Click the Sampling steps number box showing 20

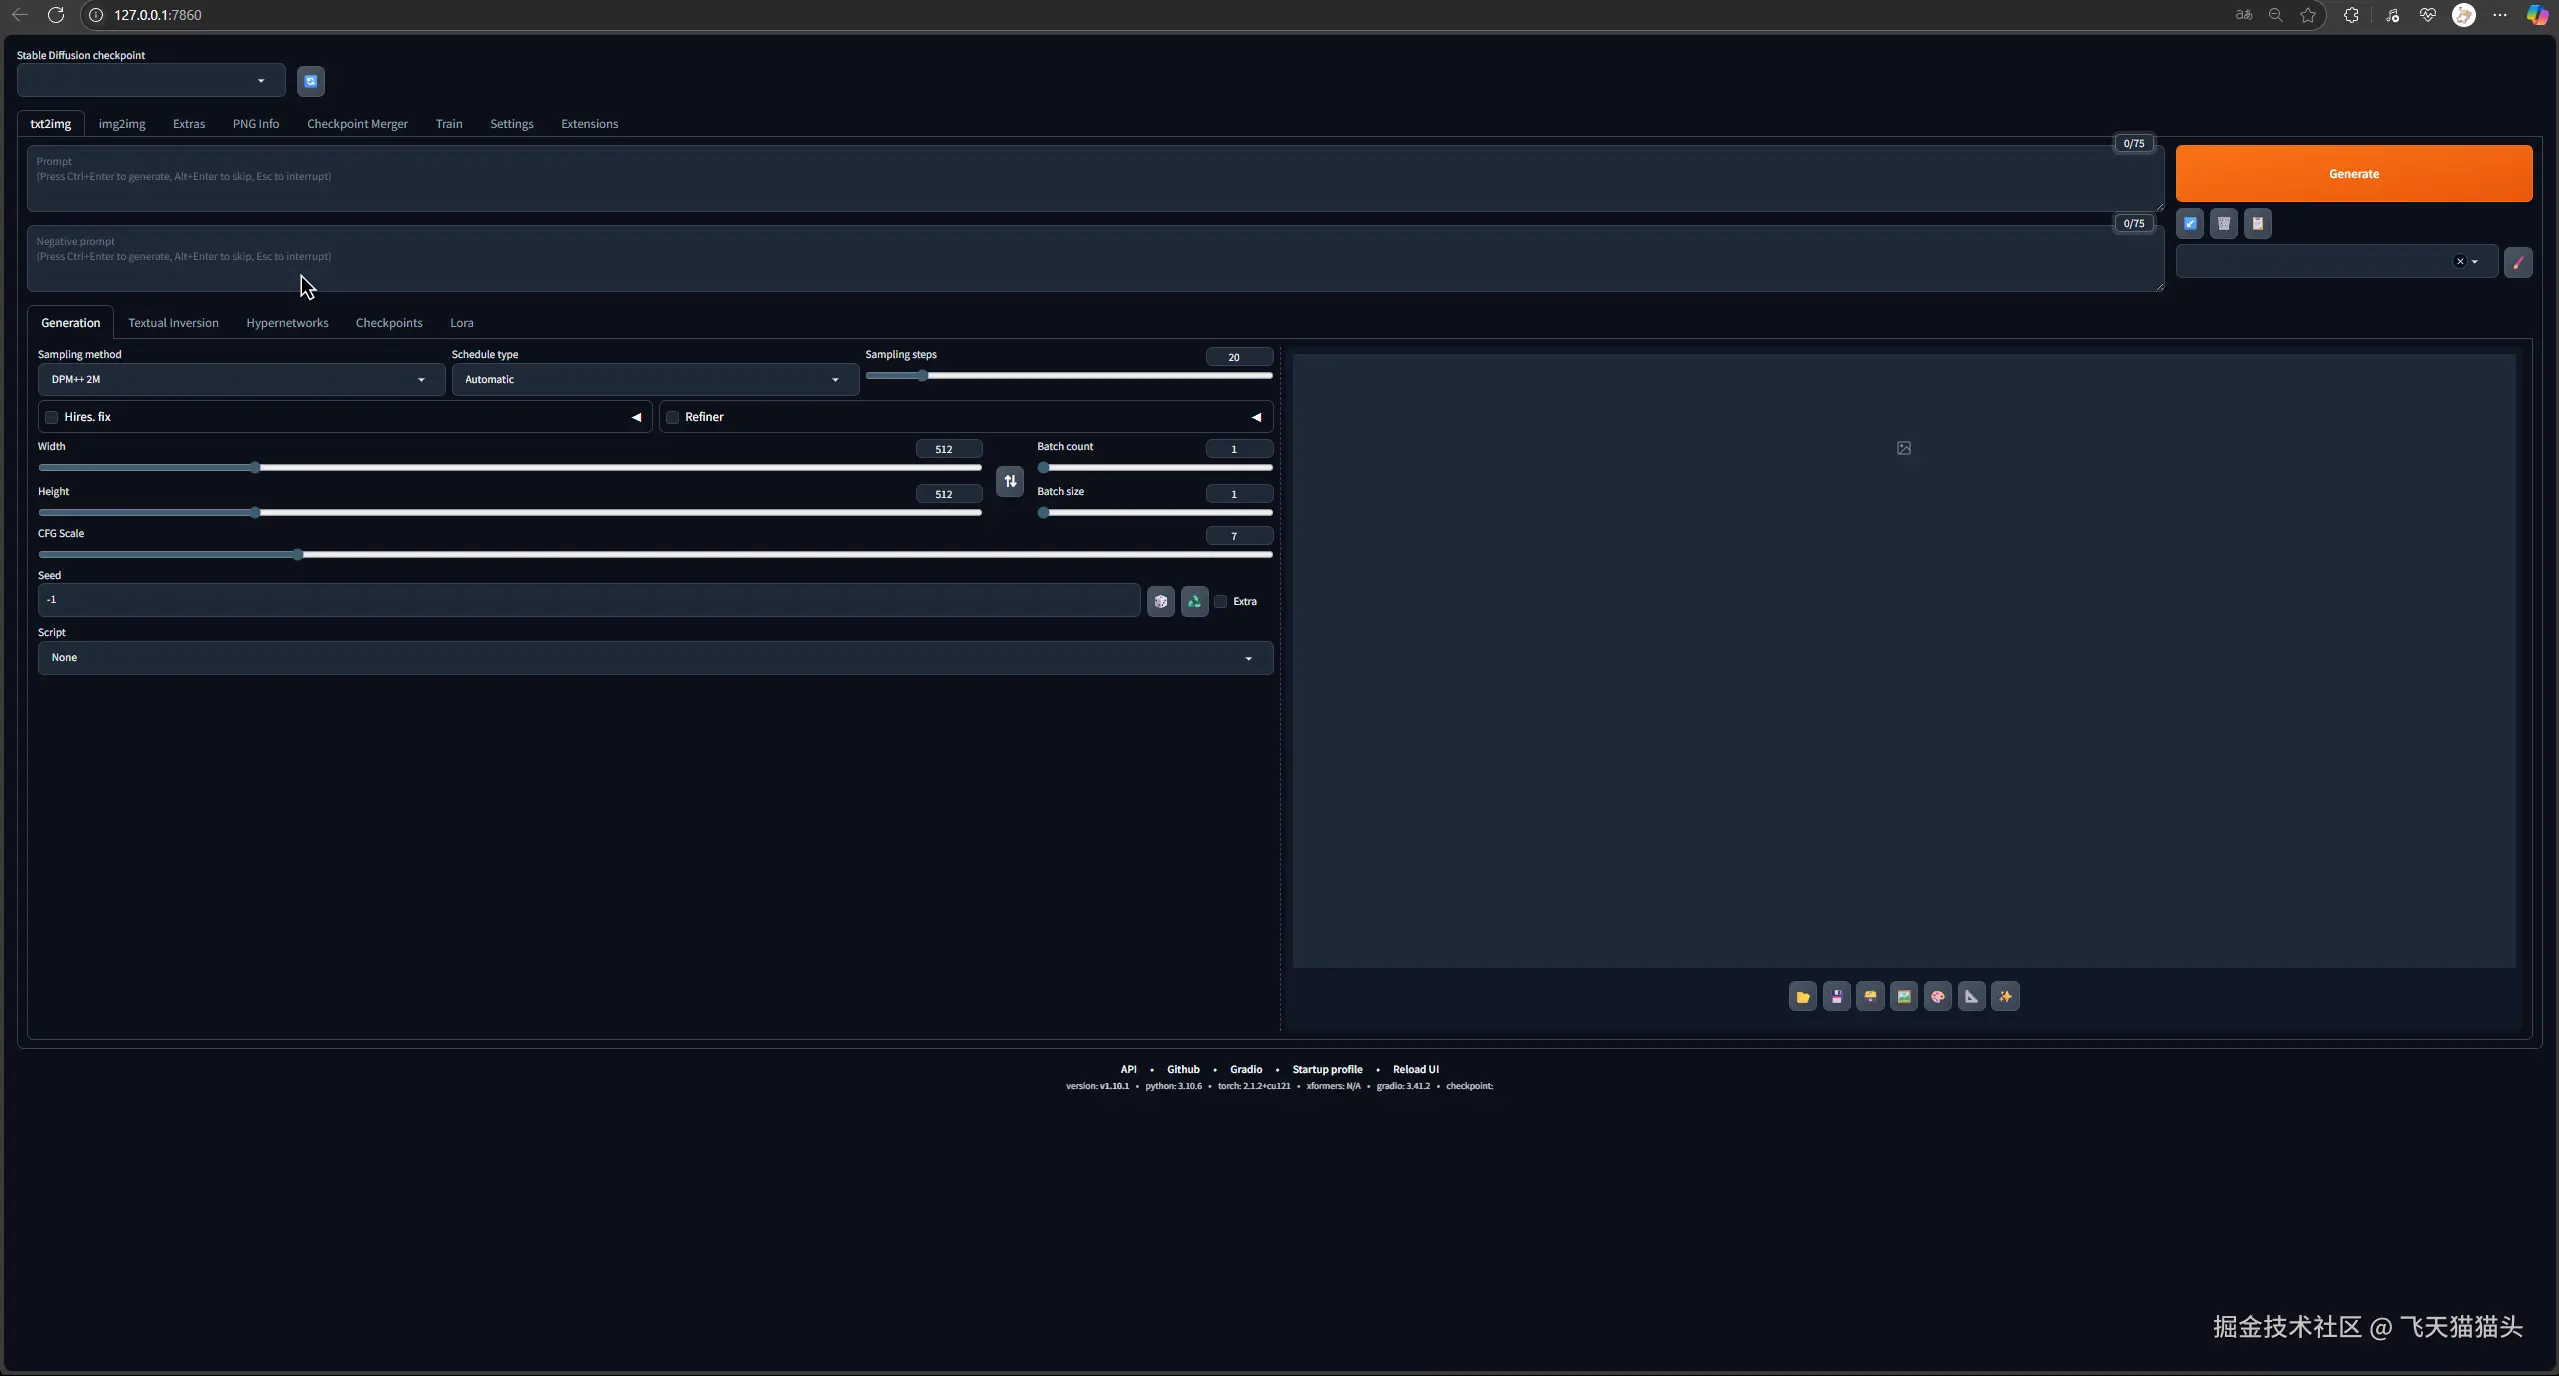click(x=1239, y=357)
